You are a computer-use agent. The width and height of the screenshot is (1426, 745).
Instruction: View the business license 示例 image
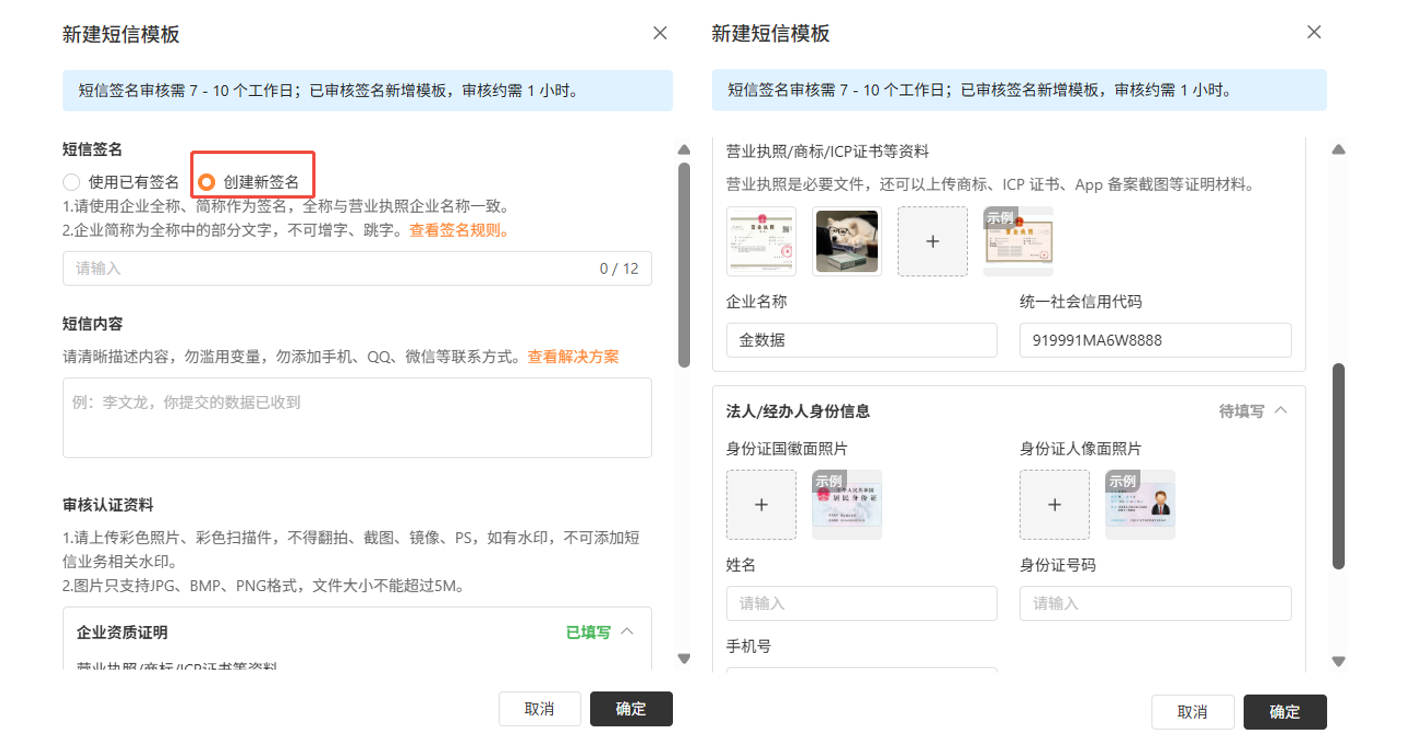pos(1018,241)
